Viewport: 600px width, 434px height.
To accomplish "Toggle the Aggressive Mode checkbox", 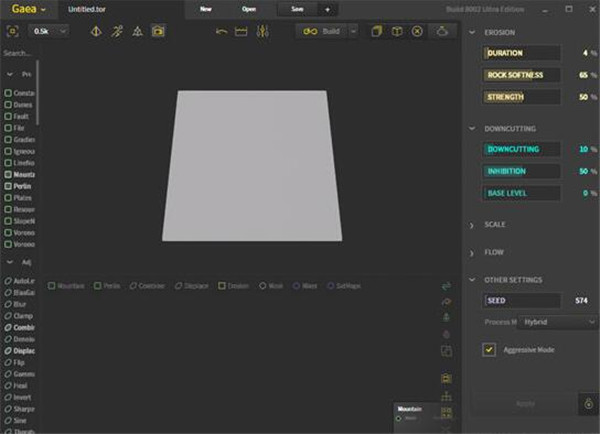I will 489,349.
